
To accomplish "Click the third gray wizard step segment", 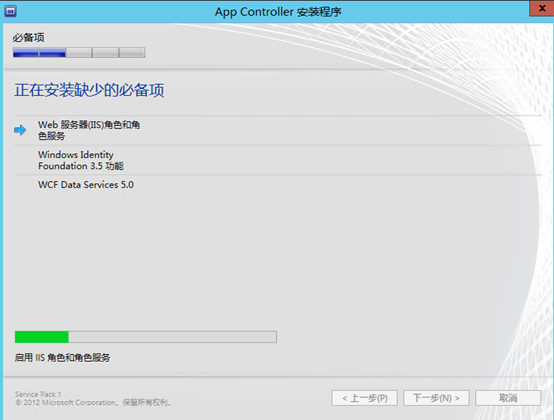I will (79, 53).
